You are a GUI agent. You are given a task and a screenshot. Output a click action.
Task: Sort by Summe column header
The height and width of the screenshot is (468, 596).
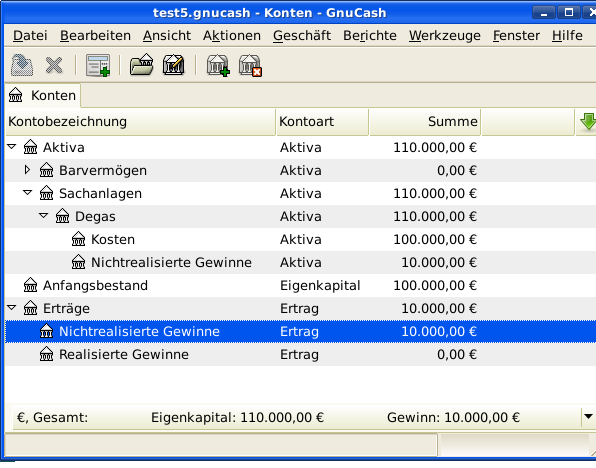pyautogui.click(x=425, y=122)
